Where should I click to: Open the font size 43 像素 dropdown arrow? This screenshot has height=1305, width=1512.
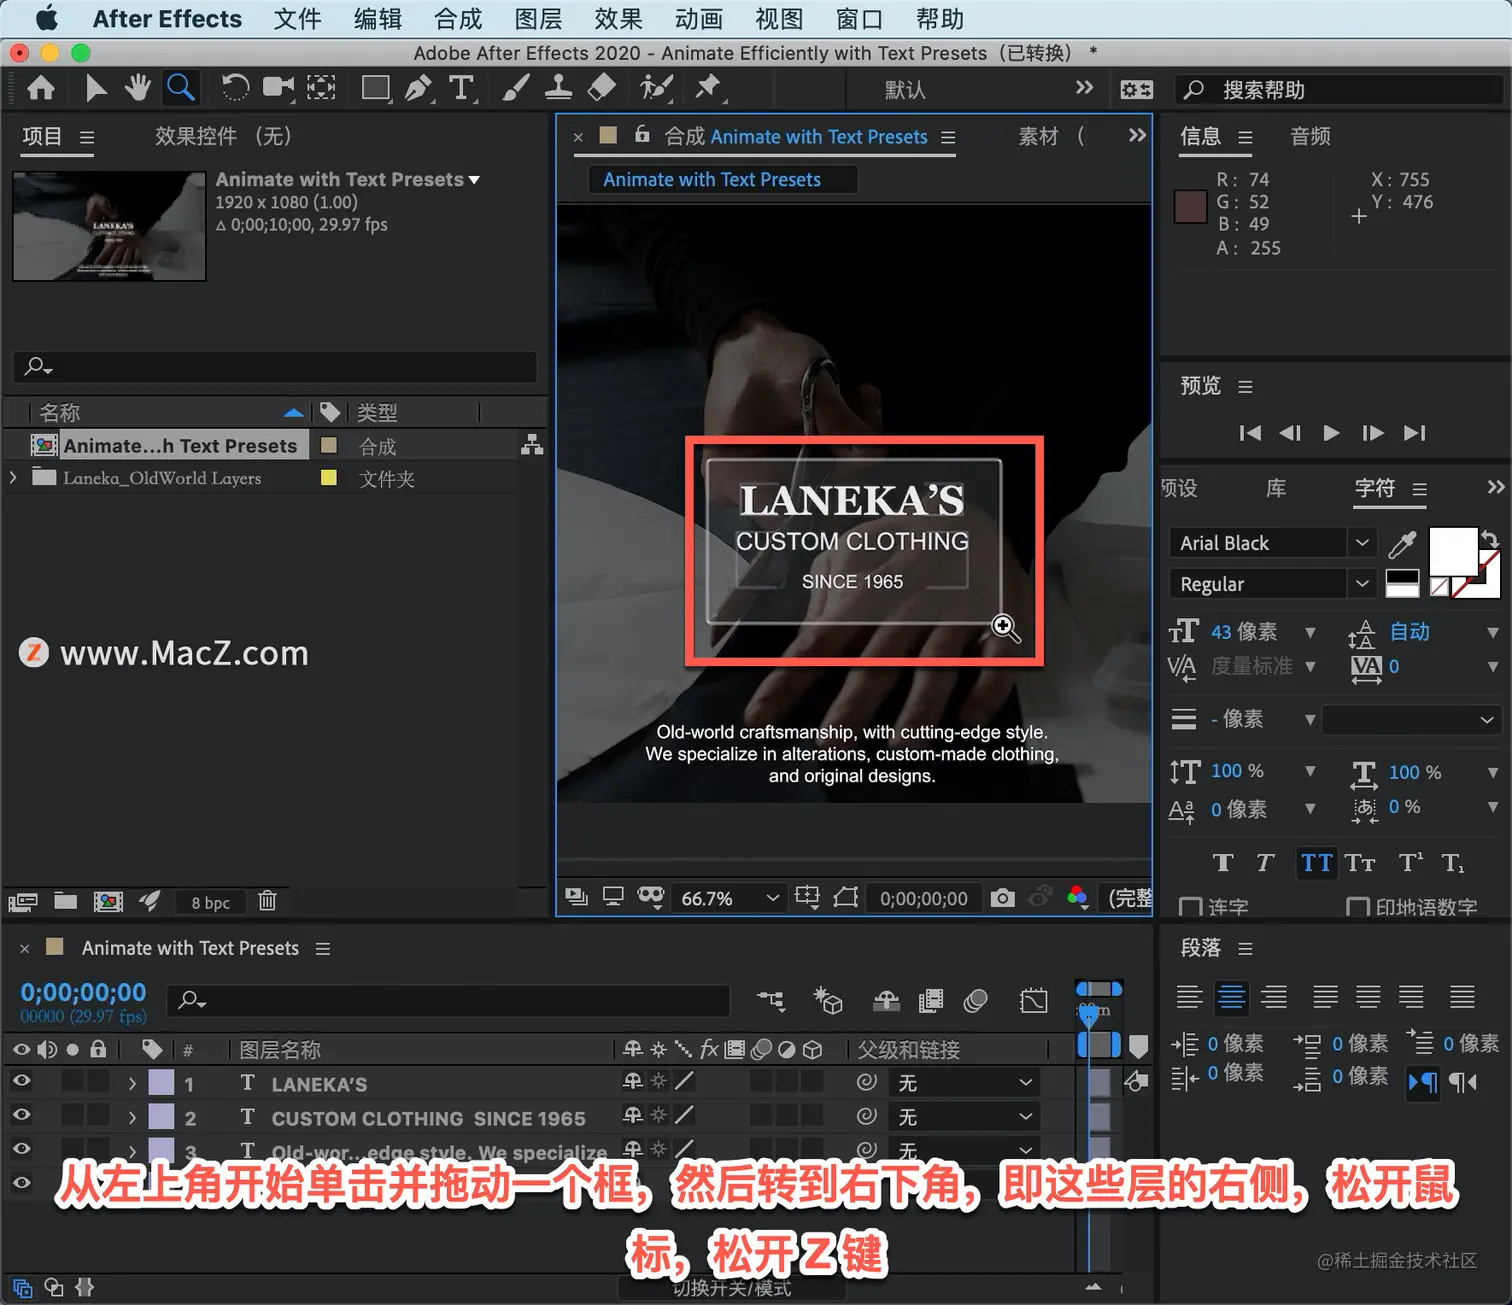click(x=1310, y=632)
